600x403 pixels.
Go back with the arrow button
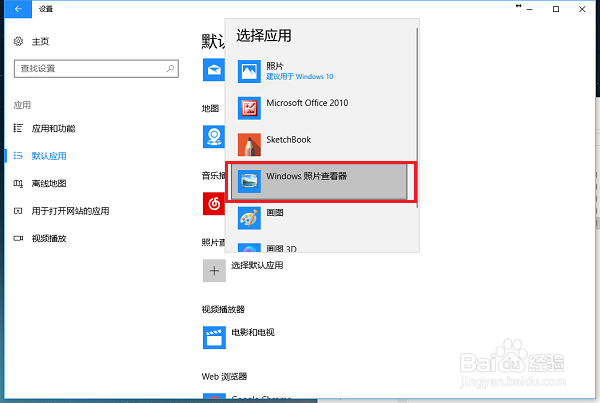coord(18,9)
